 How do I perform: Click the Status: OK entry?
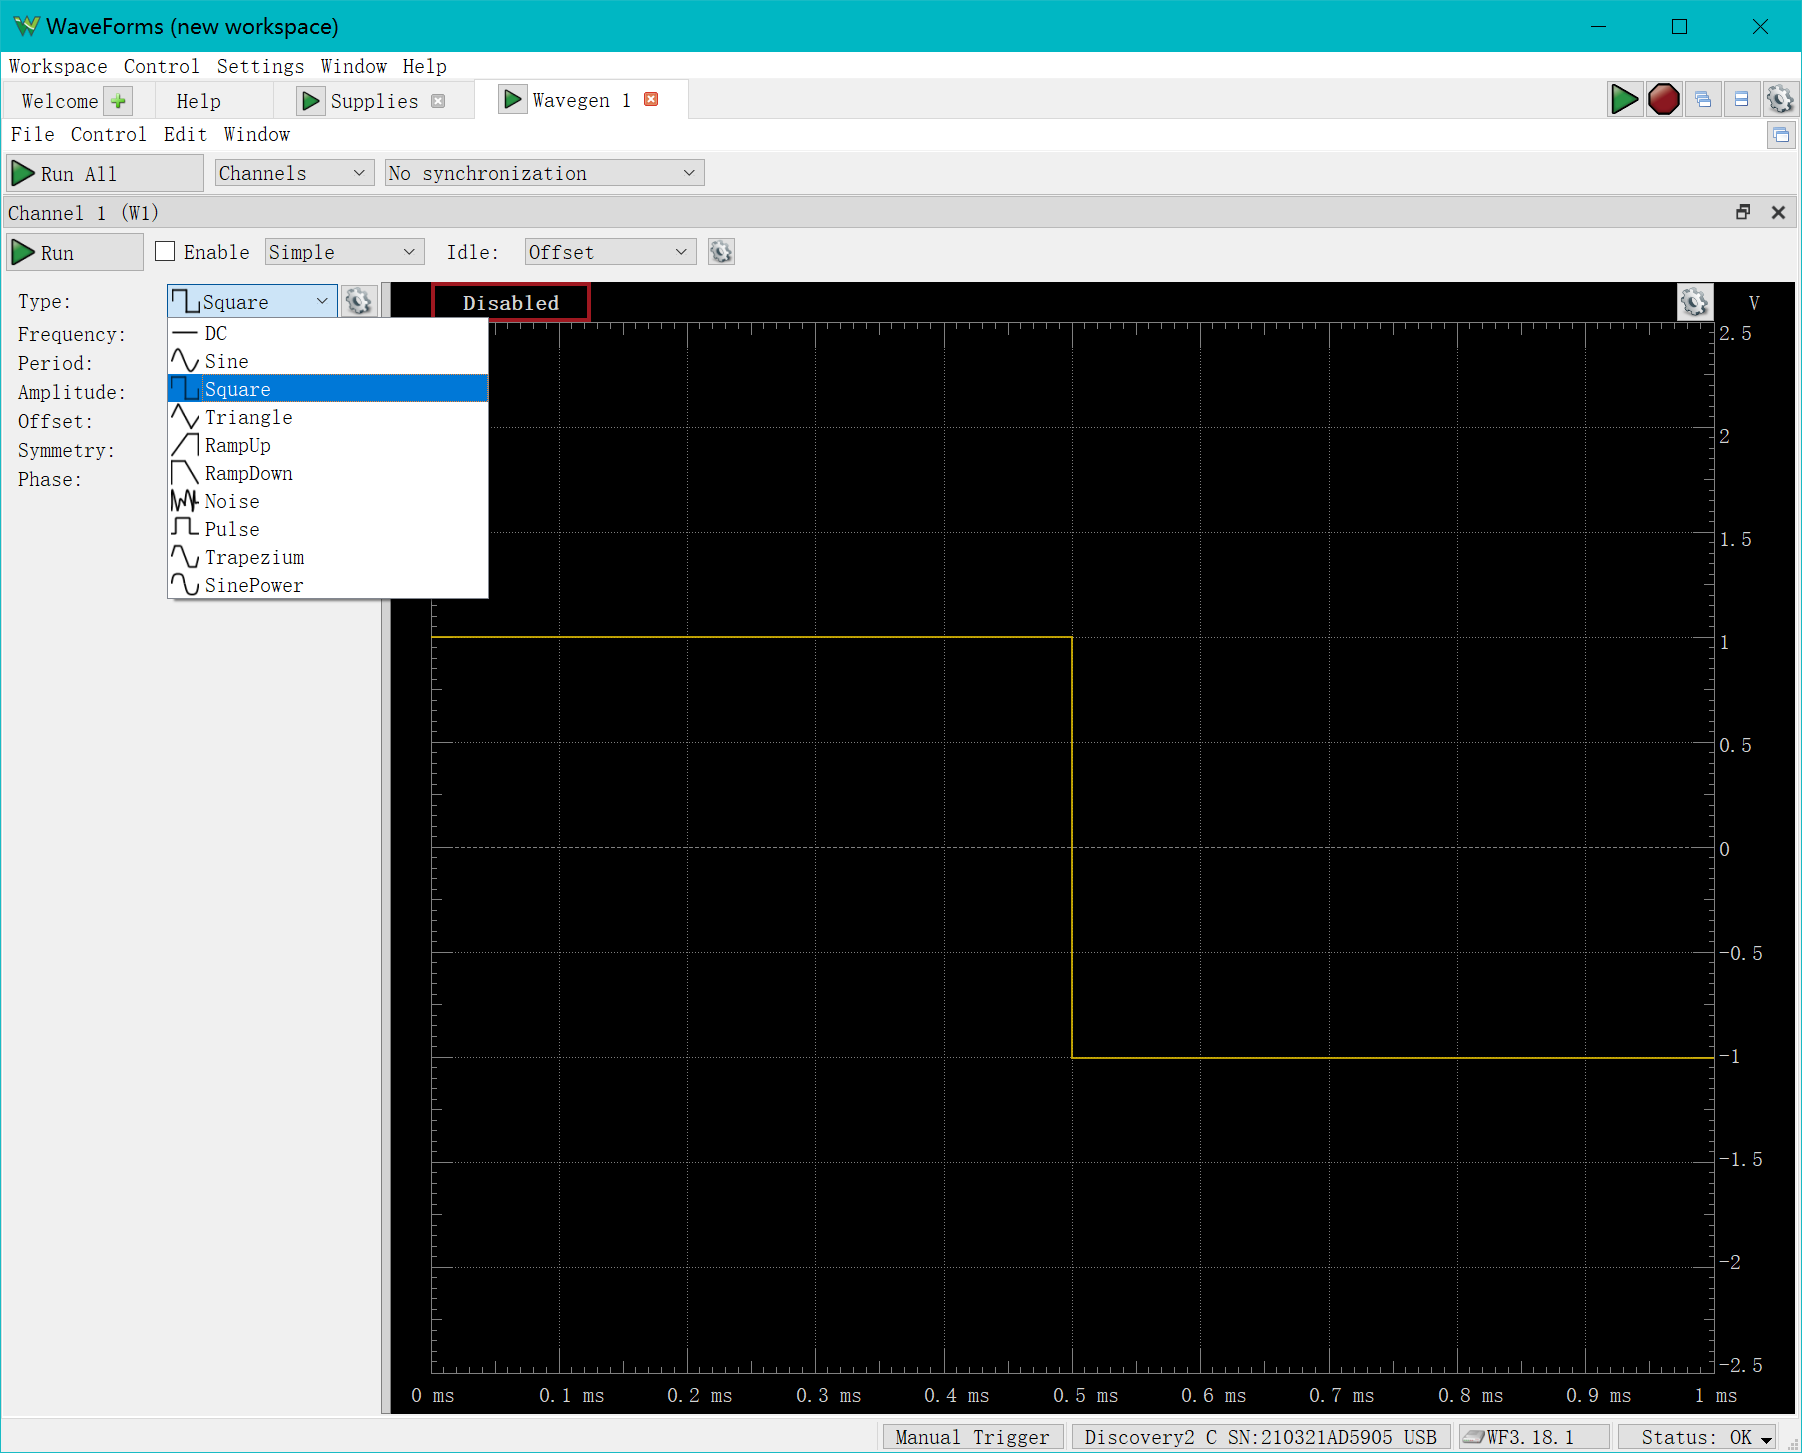tap(1696, 1437)
